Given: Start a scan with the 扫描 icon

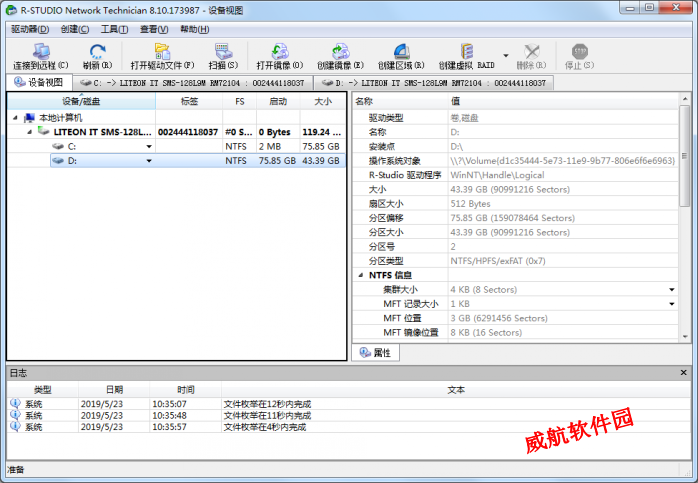Looking at the screenshot, I should click(x=224, y=52).
